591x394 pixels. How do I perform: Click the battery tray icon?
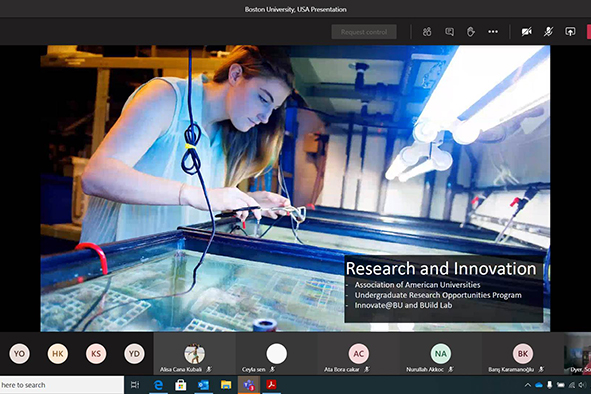(561, 385)
